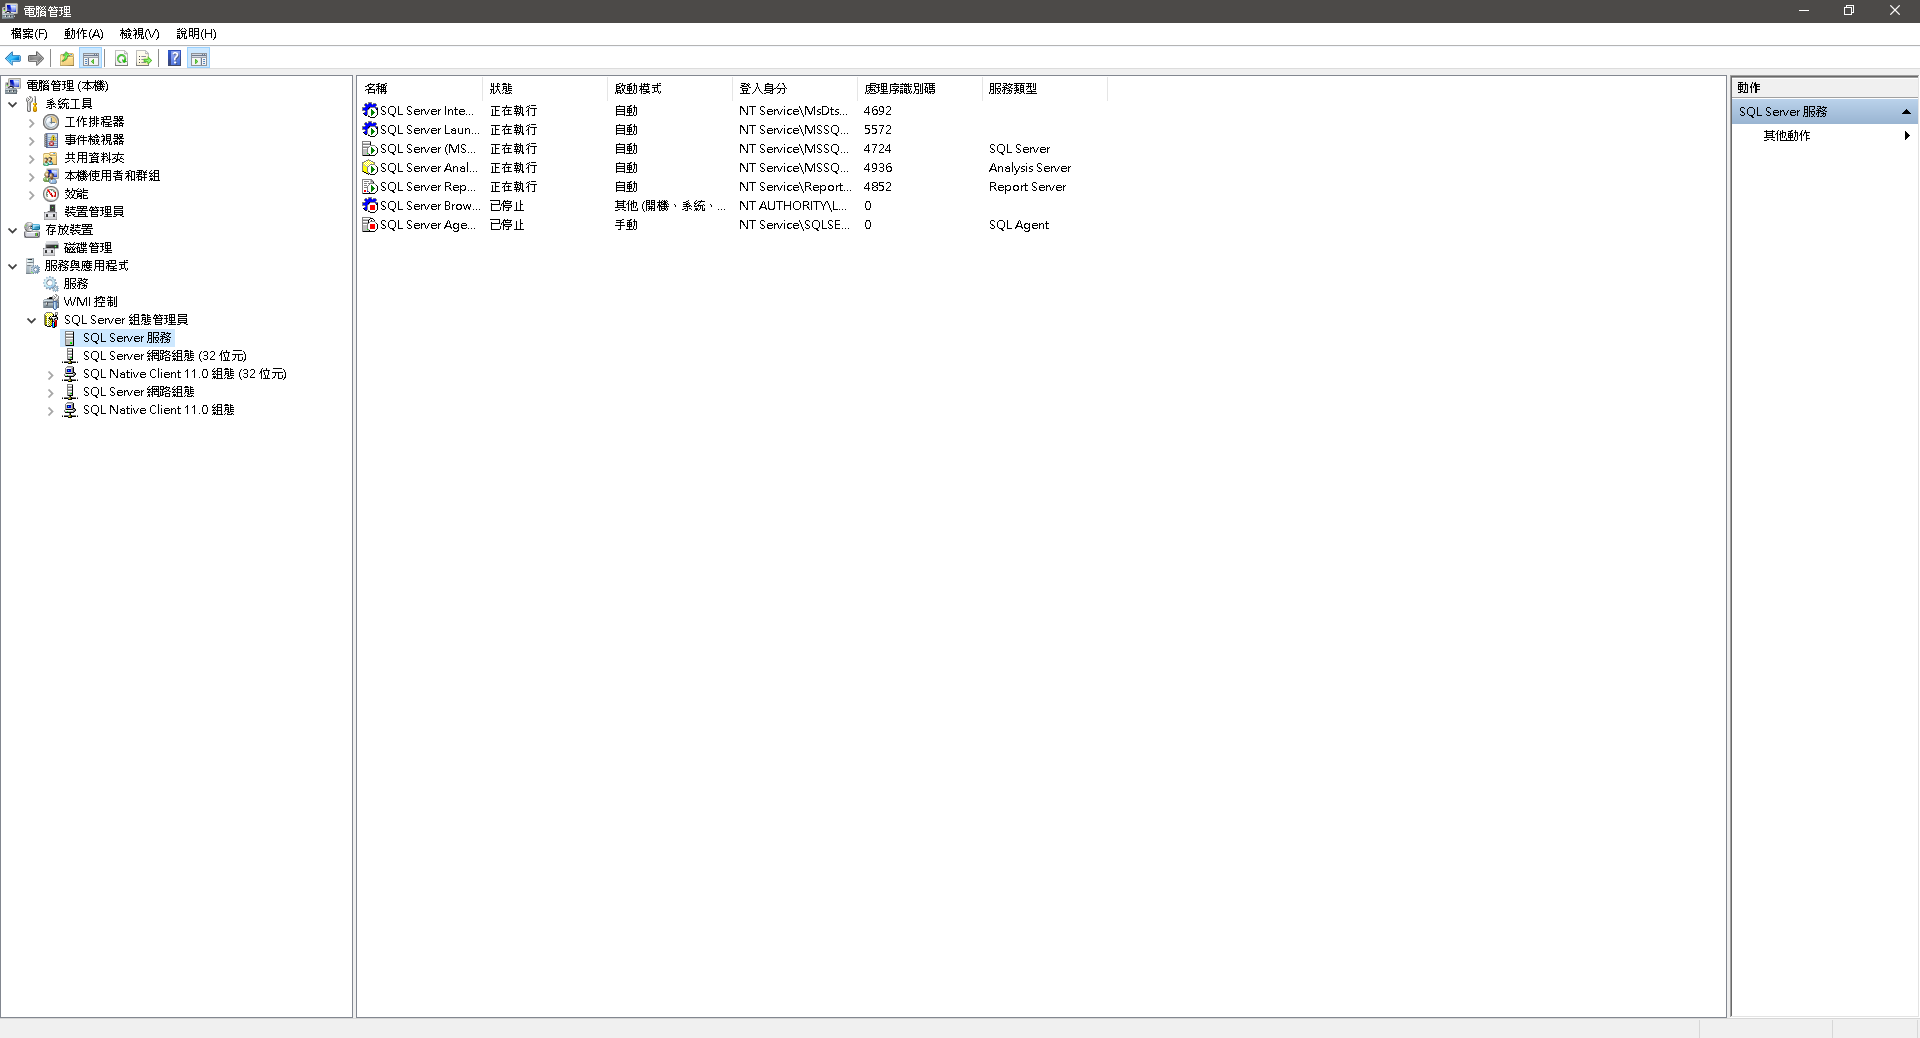This screenshot has width=1920, height=1038.
Task: Click the 效能 performance icon
Action: coord(51,194)
